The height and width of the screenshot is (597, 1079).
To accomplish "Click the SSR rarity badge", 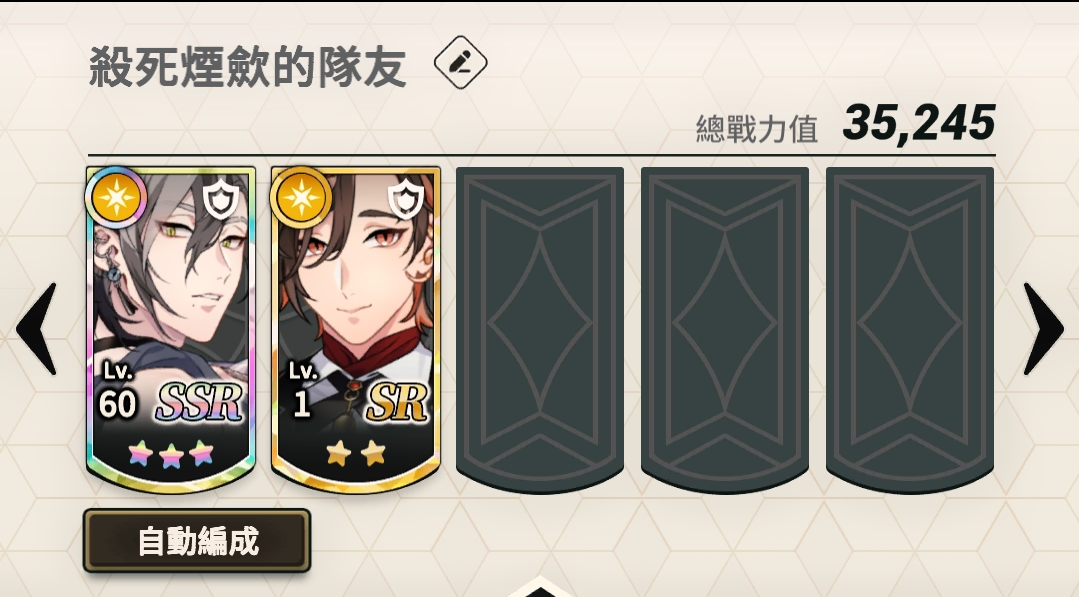I will [198, 401].
